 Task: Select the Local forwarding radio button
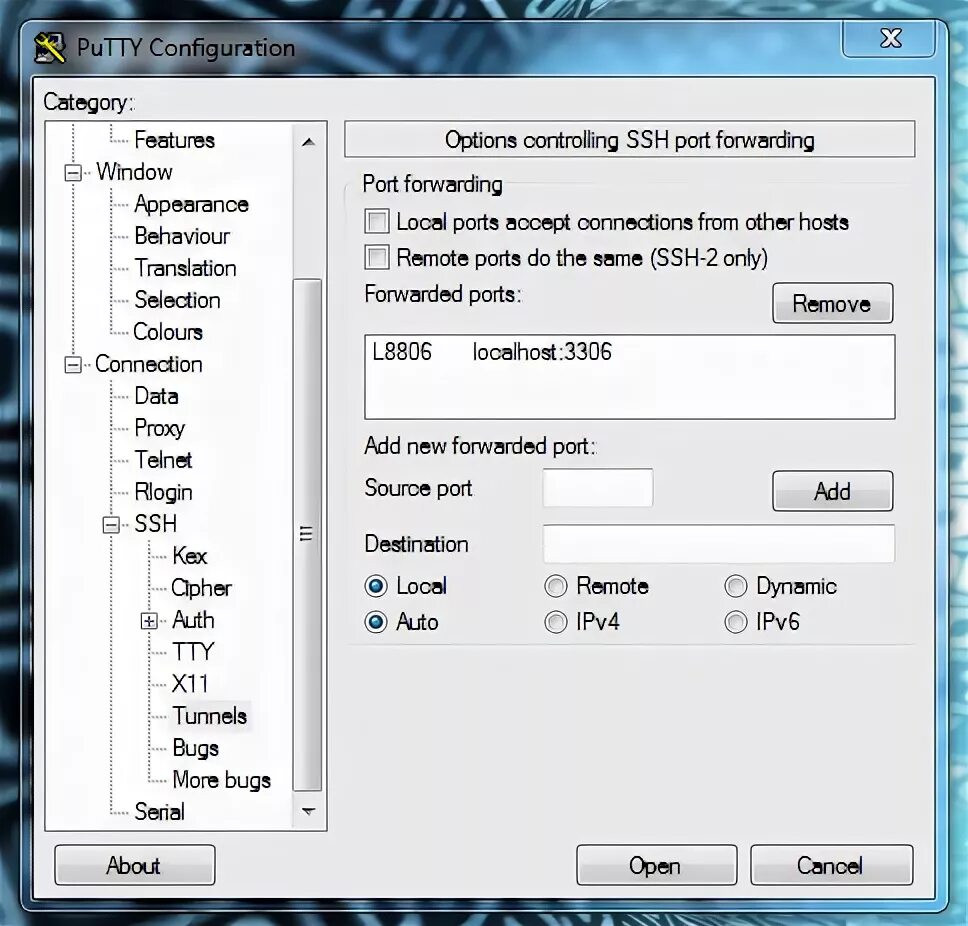(376, 586)
